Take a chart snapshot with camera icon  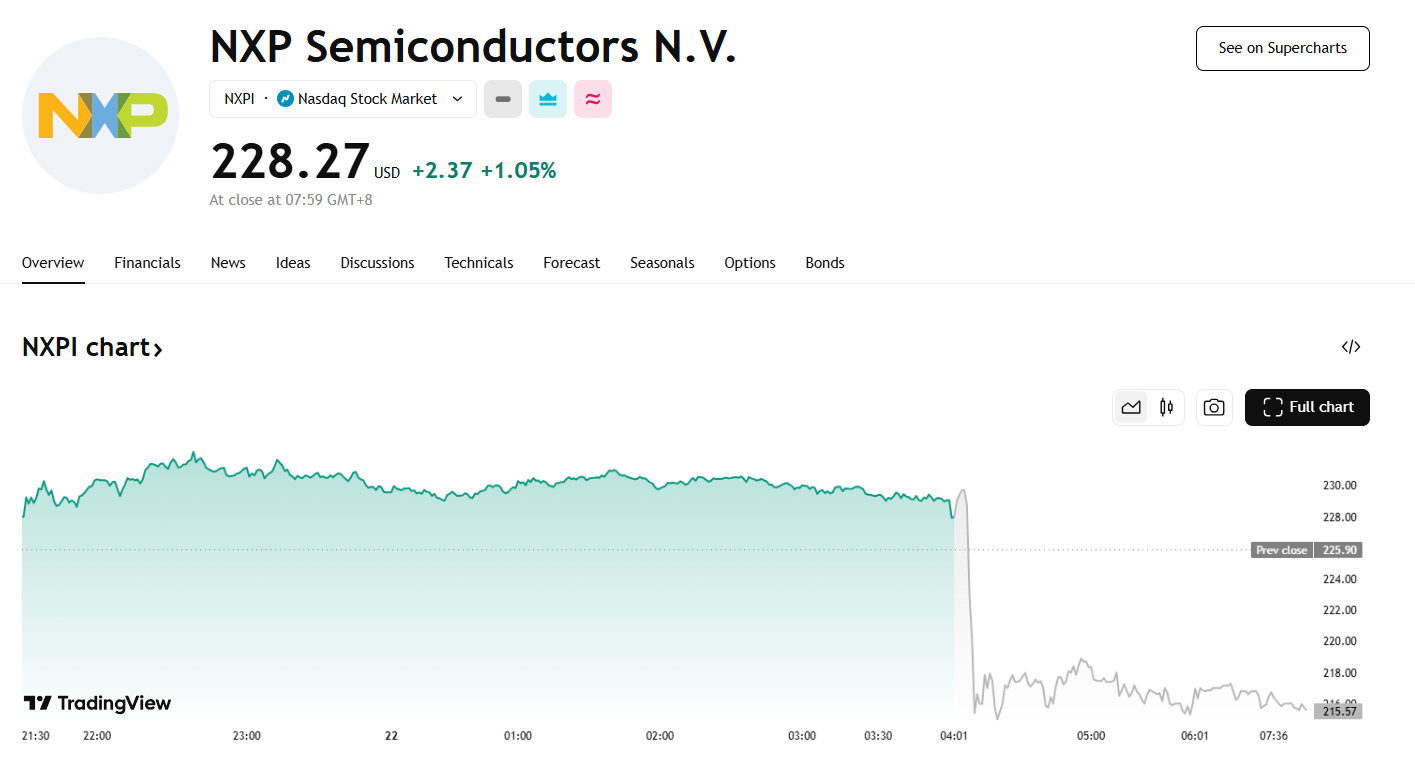[1214, 407]
